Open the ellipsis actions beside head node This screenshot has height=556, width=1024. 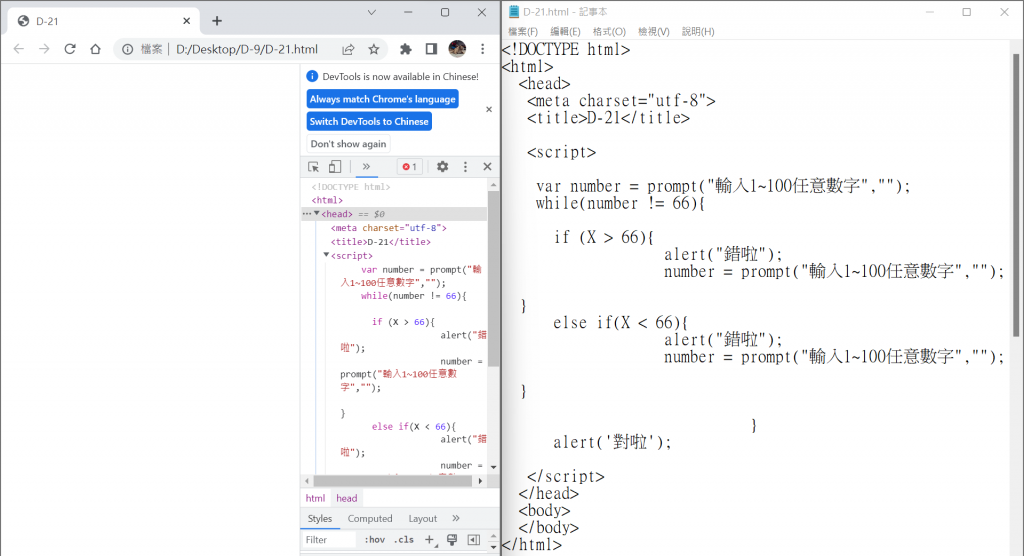click(306, 214)
